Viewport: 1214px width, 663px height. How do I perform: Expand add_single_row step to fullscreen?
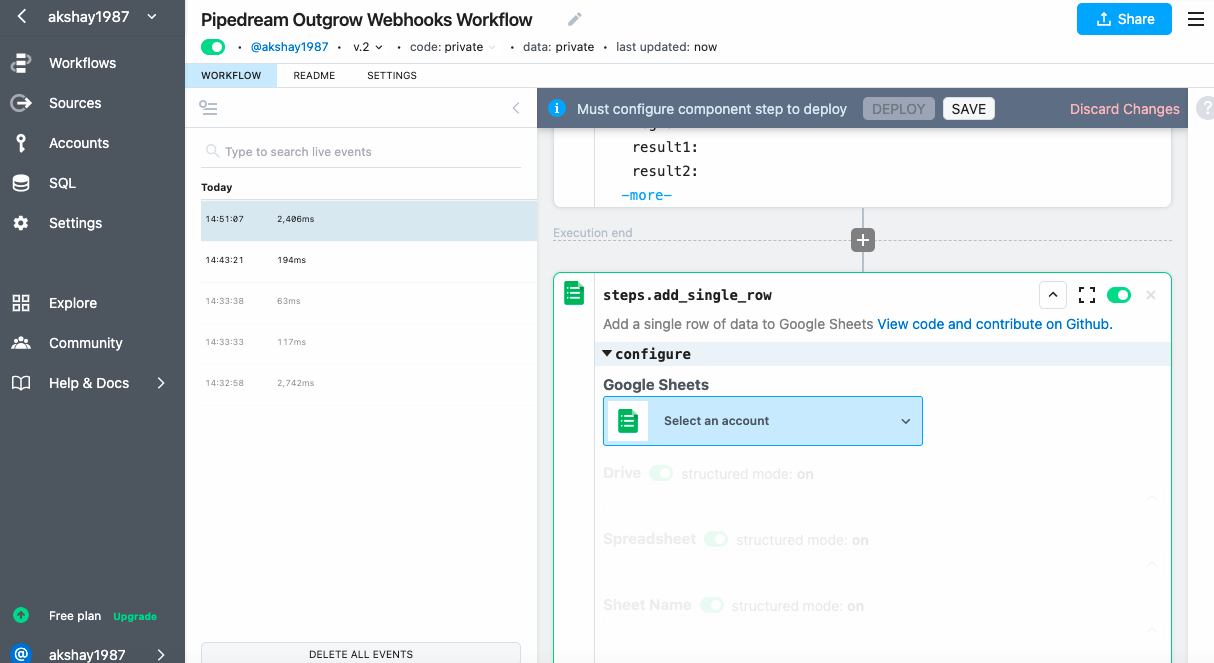point(1087,295)
